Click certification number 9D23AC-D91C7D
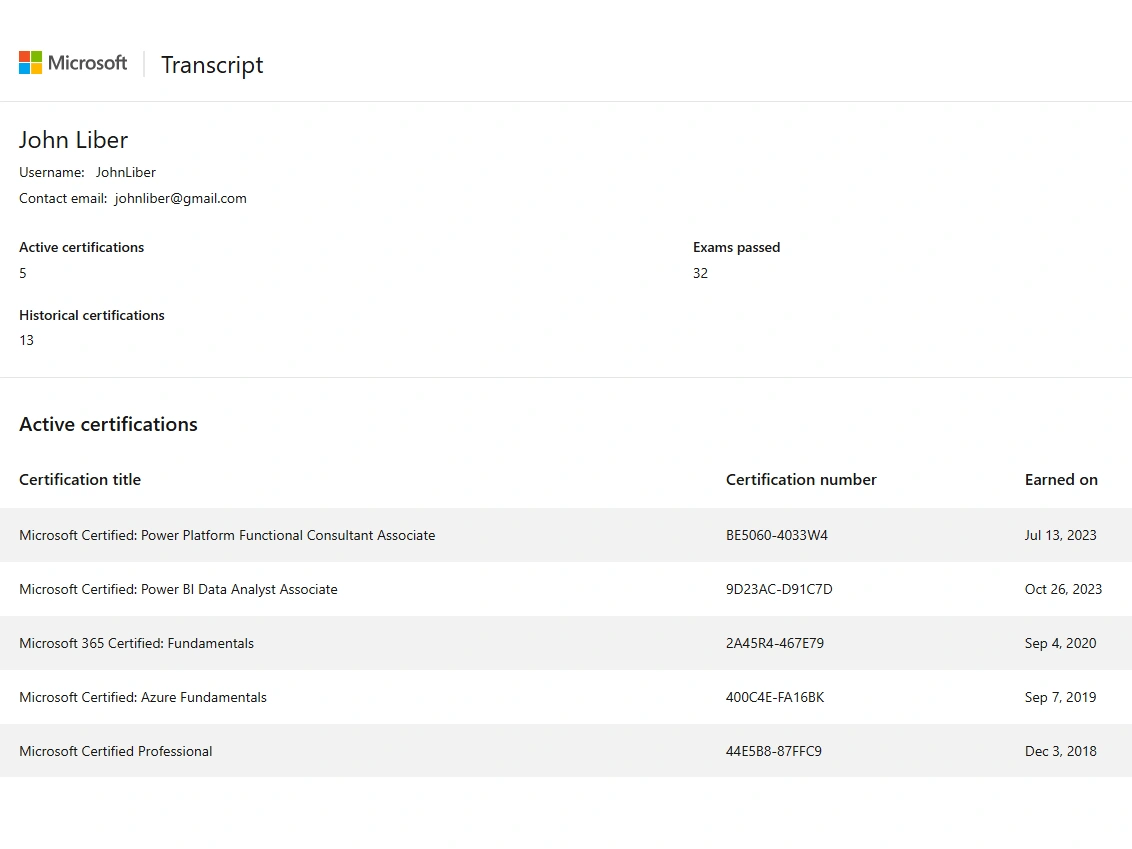Viewport: 1132px width, 849px height. (779, 589)
